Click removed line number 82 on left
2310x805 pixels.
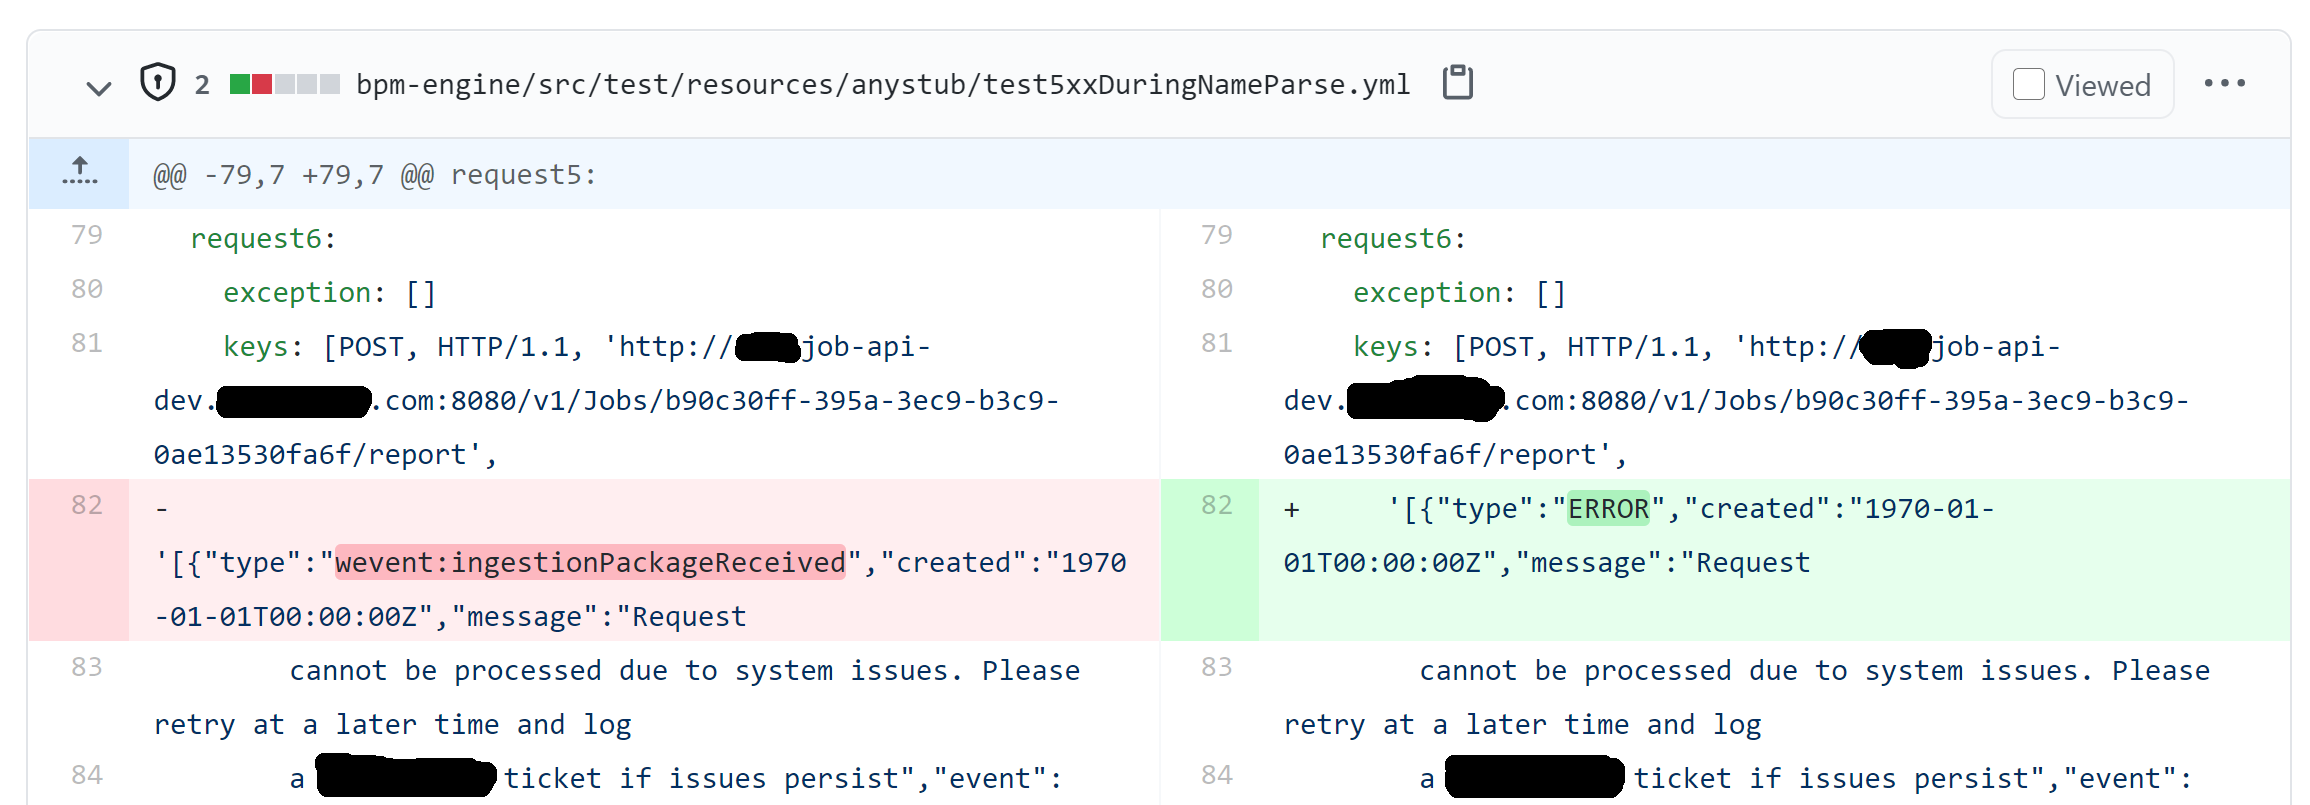(x=87, y=505)
